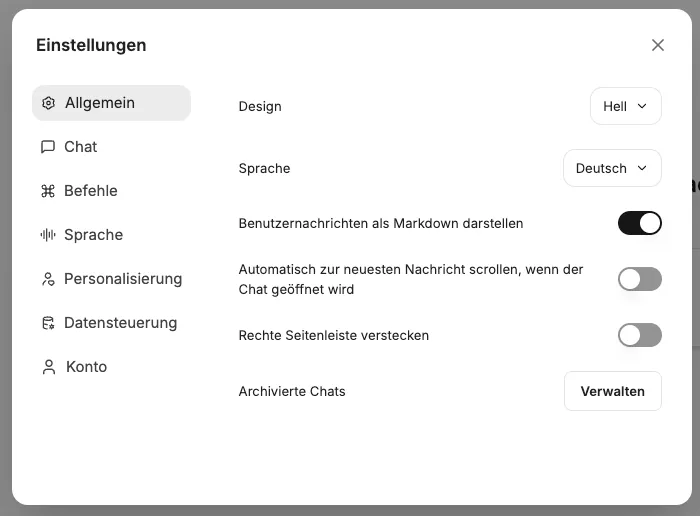The width and height of the screenshot is (700, 516).
Task: Select the Befehle label in sidebar
Action: pos(91,191)
